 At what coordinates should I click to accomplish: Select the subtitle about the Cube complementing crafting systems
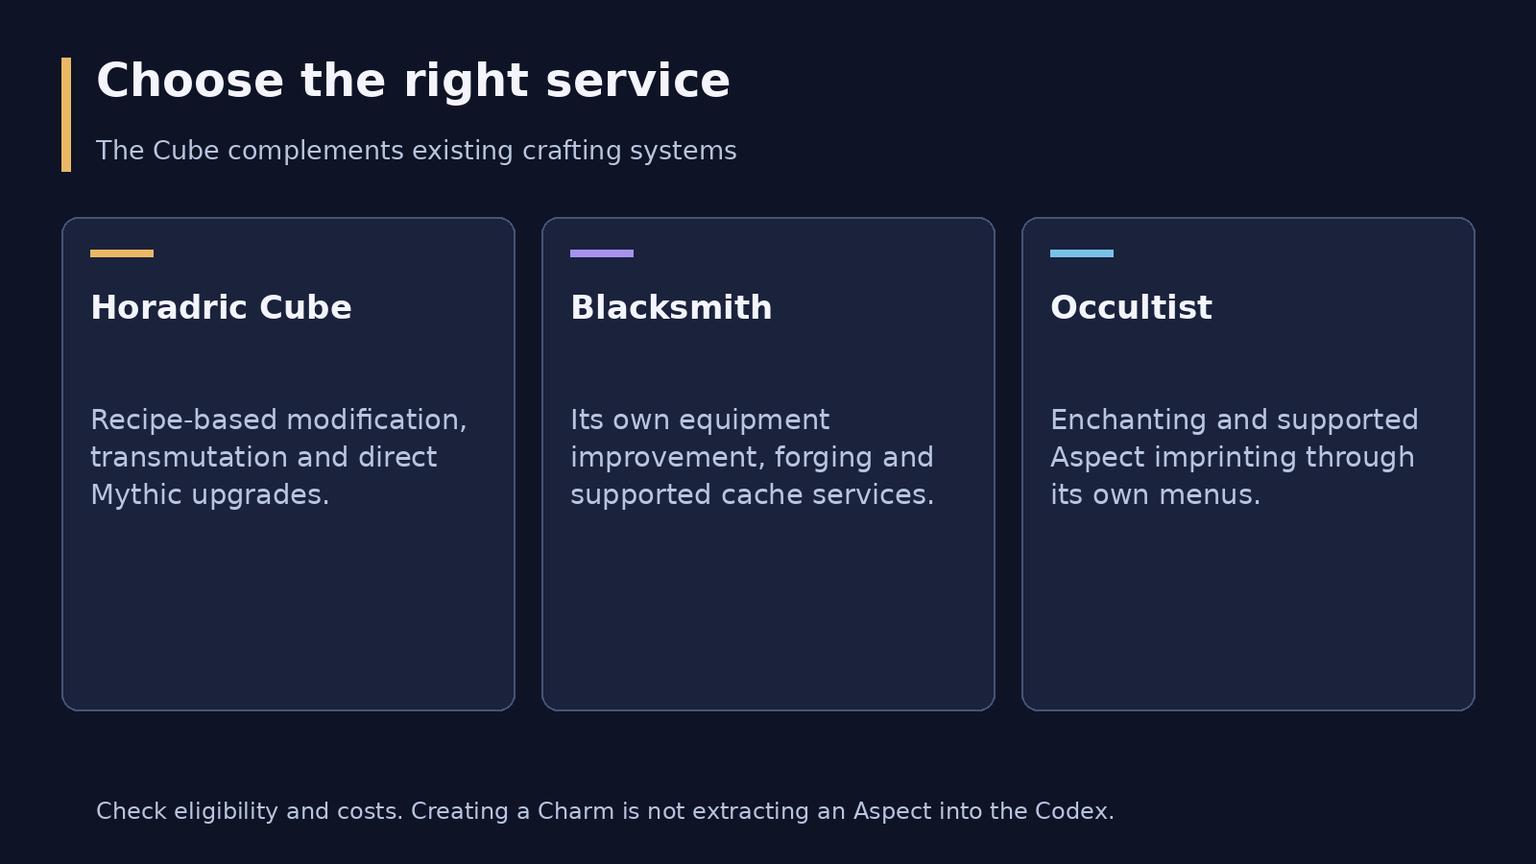(x=416, y=151)
